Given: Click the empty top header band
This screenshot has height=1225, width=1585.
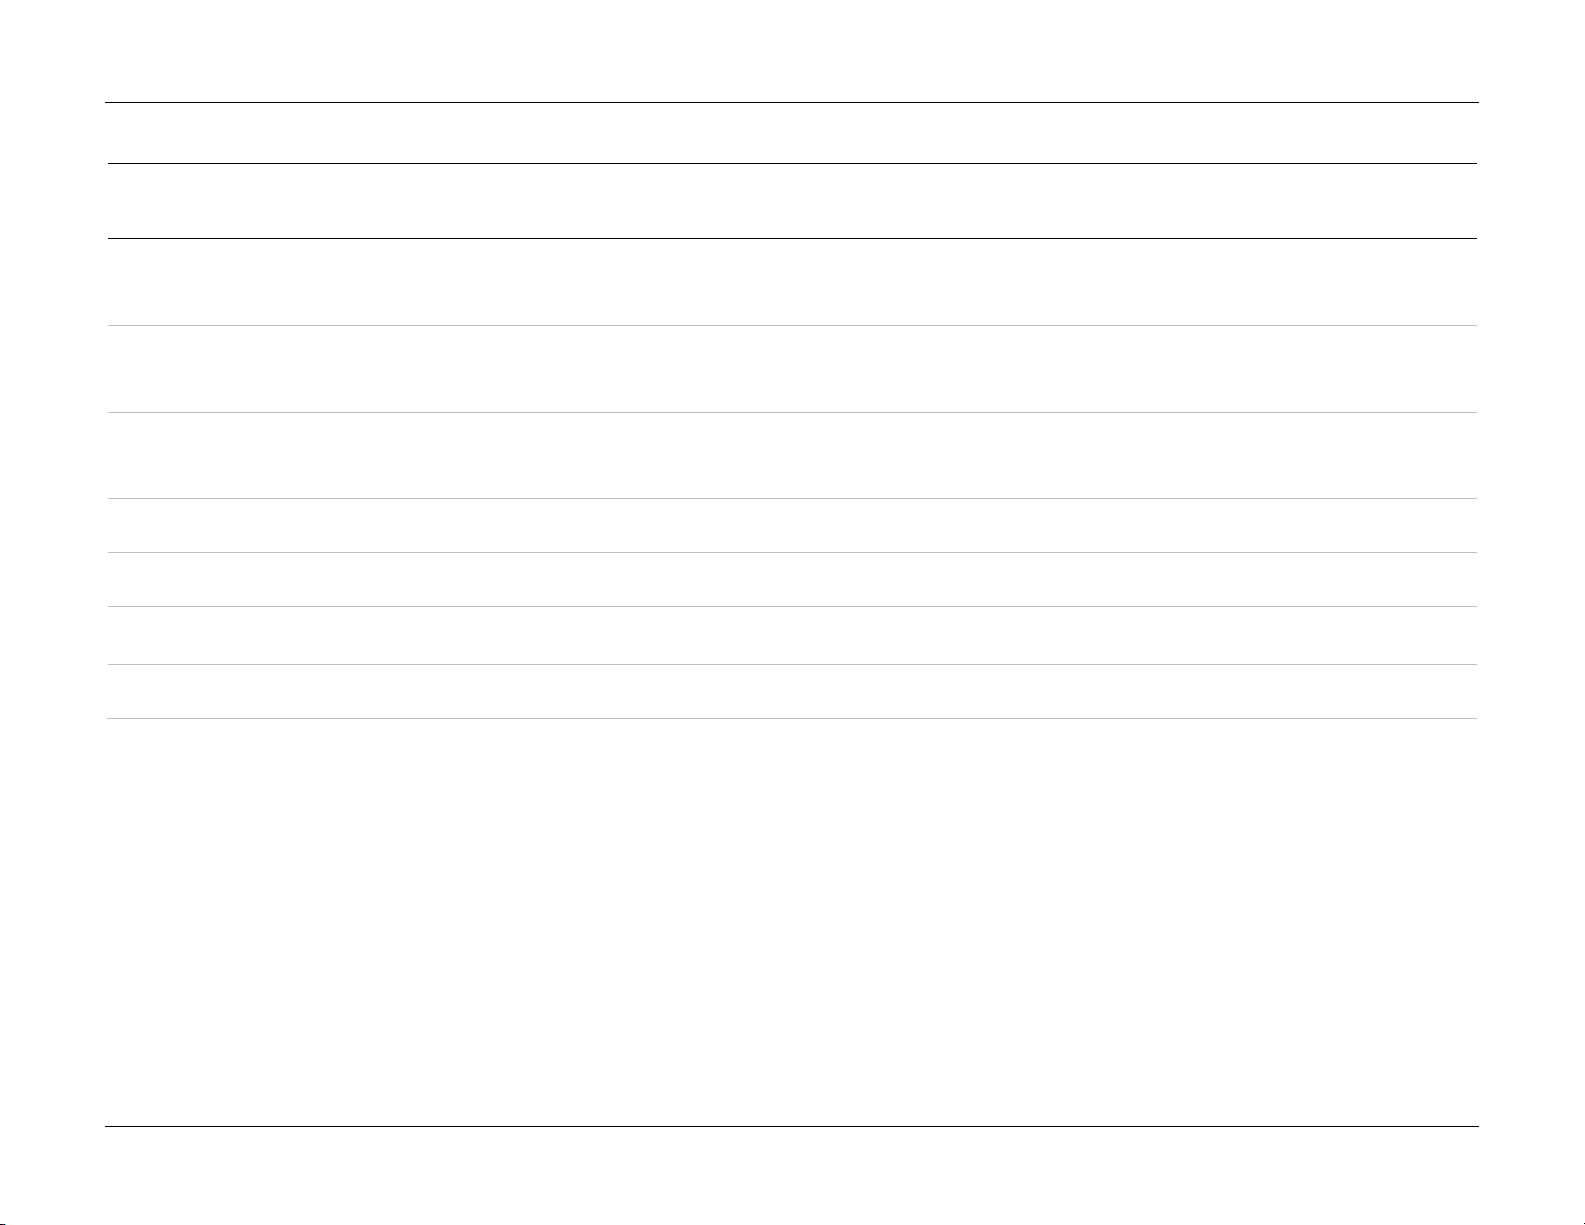Looking at the screenshot, I should coord(792,133).
